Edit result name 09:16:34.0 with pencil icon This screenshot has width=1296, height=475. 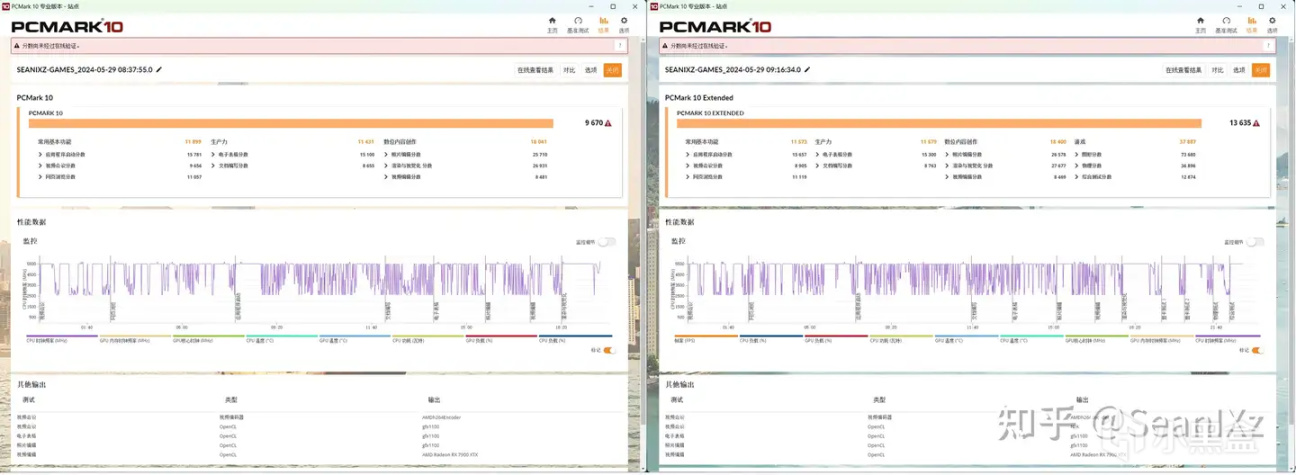tap(808, 70)
